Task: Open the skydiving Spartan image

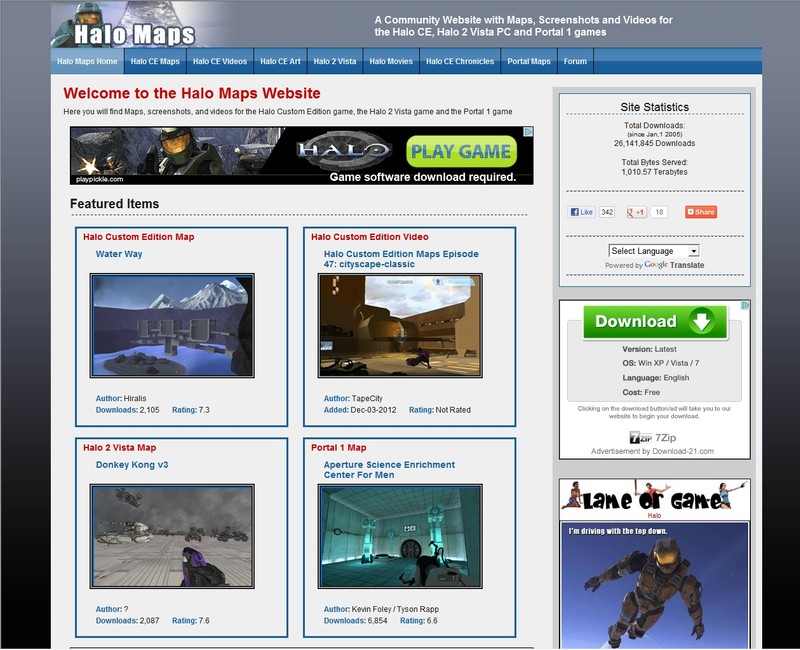Action: tap(655, 585)
